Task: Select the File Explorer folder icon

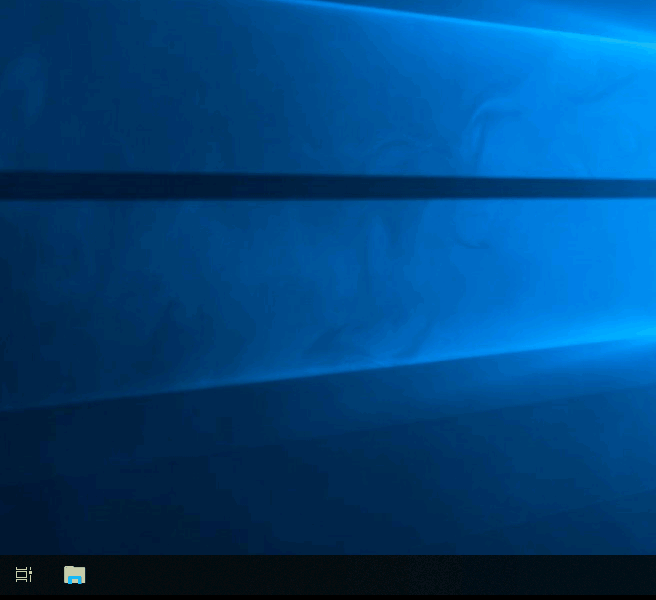Action: [x=75, y=575]
